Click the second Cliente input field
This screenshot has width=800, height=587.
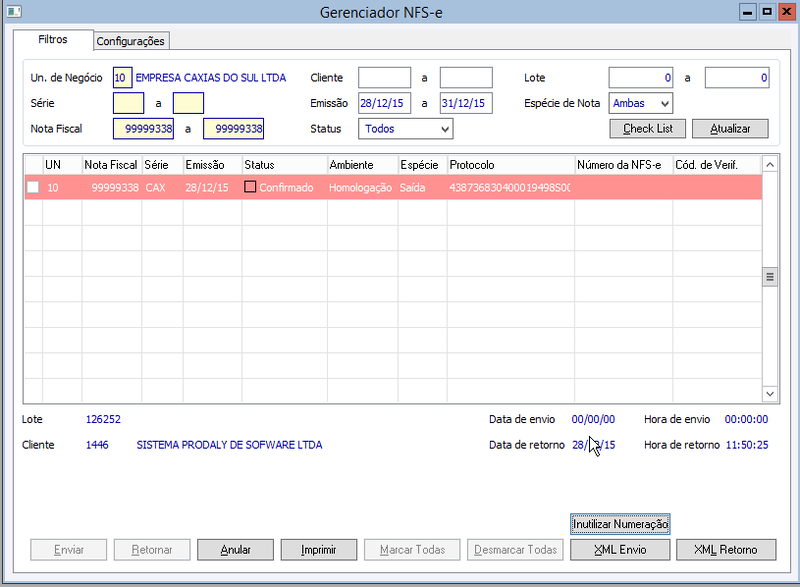[466, 78]
